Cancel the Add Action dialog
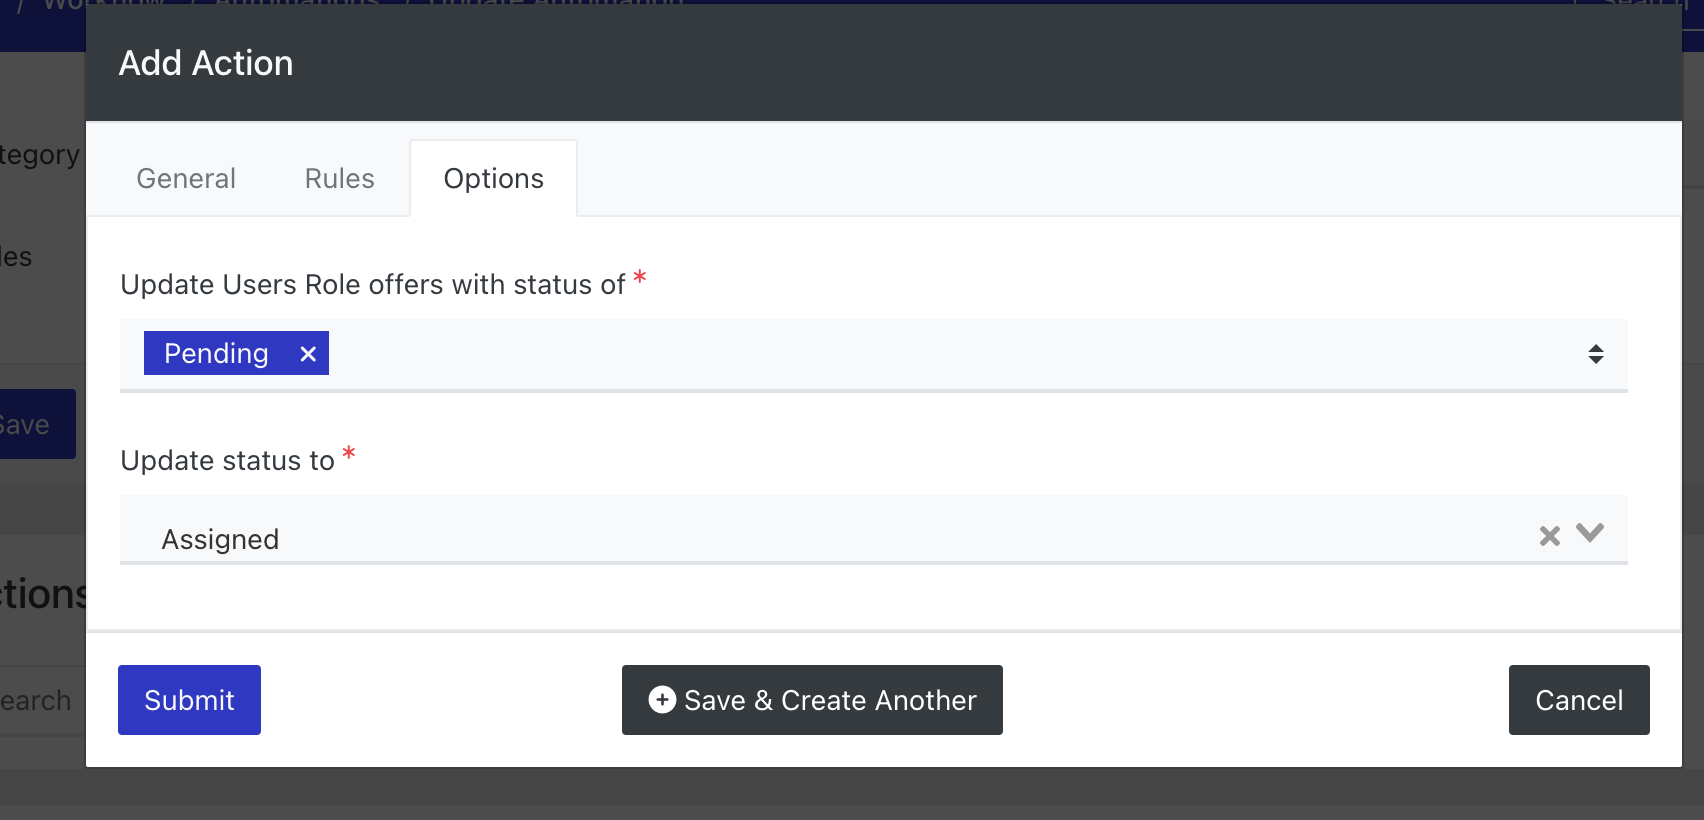The image size is (1704, 820). pyautogui.click(x=1579, y=700)
